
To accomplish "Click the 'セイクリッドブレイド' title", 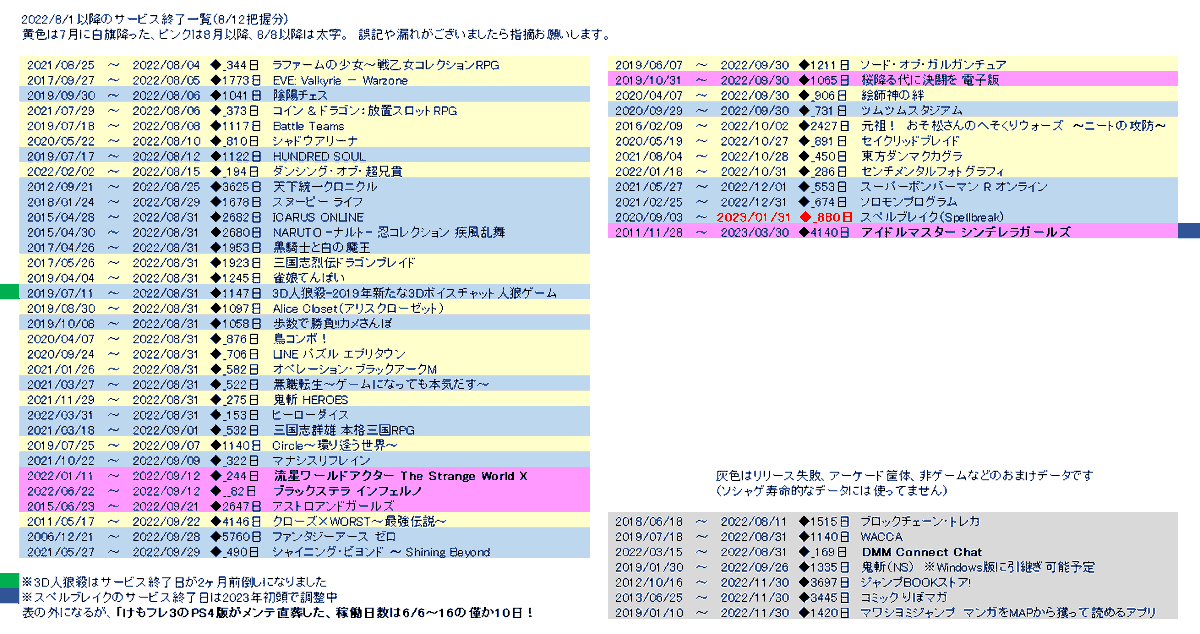I will 910,141.
